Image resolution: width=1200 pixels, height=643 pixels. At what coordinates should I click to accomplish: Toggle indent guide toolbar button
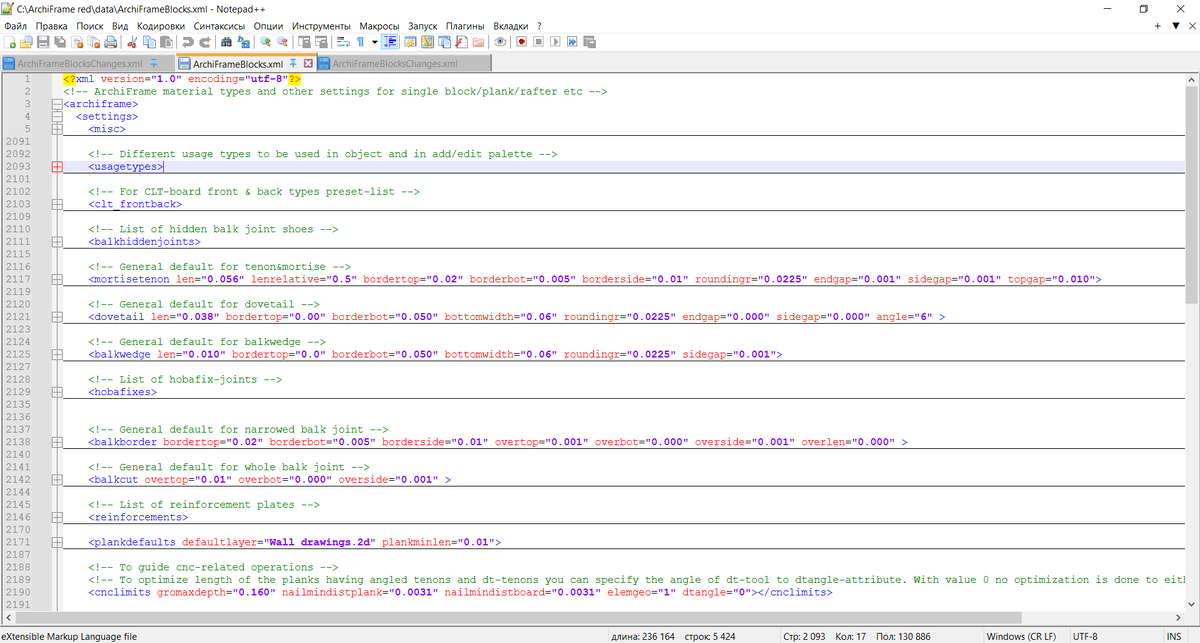[x=390, y=42]
